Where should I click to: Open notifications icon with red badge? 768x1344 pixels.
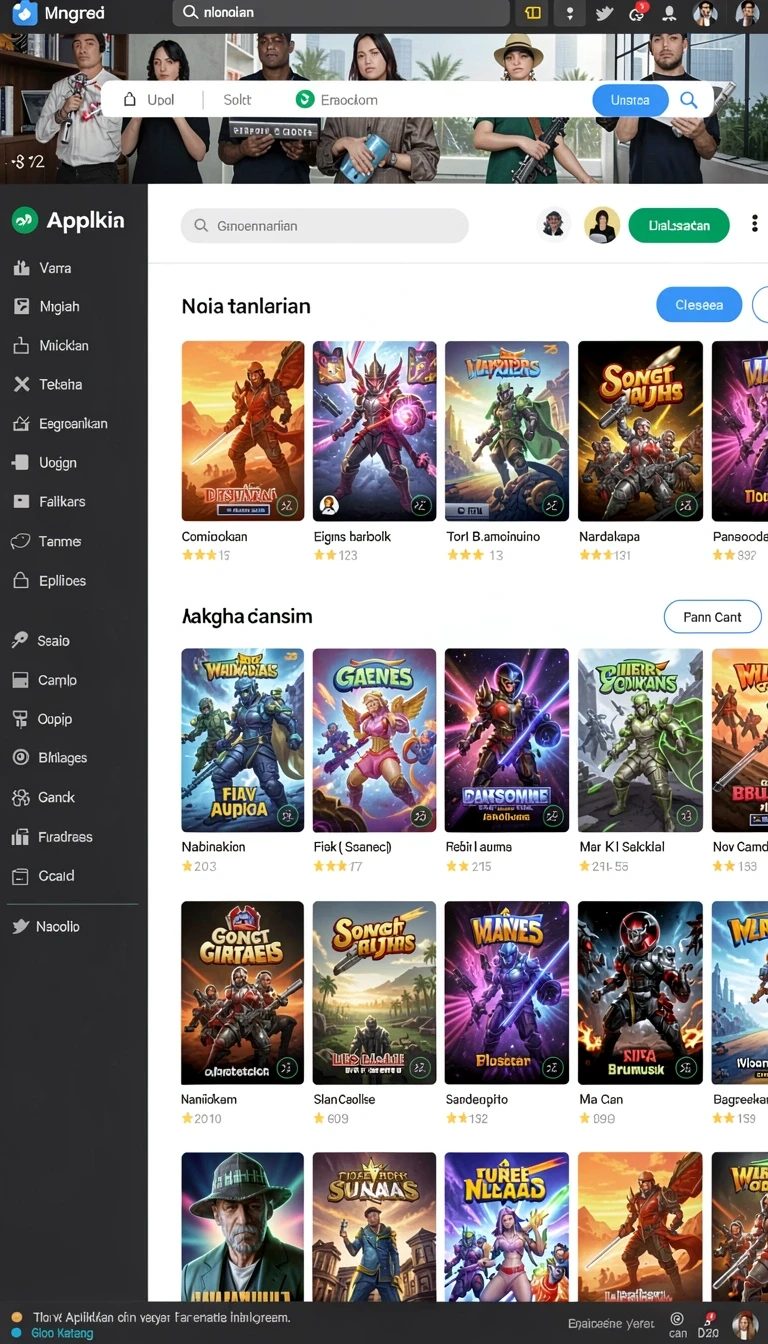pos(637,13)
